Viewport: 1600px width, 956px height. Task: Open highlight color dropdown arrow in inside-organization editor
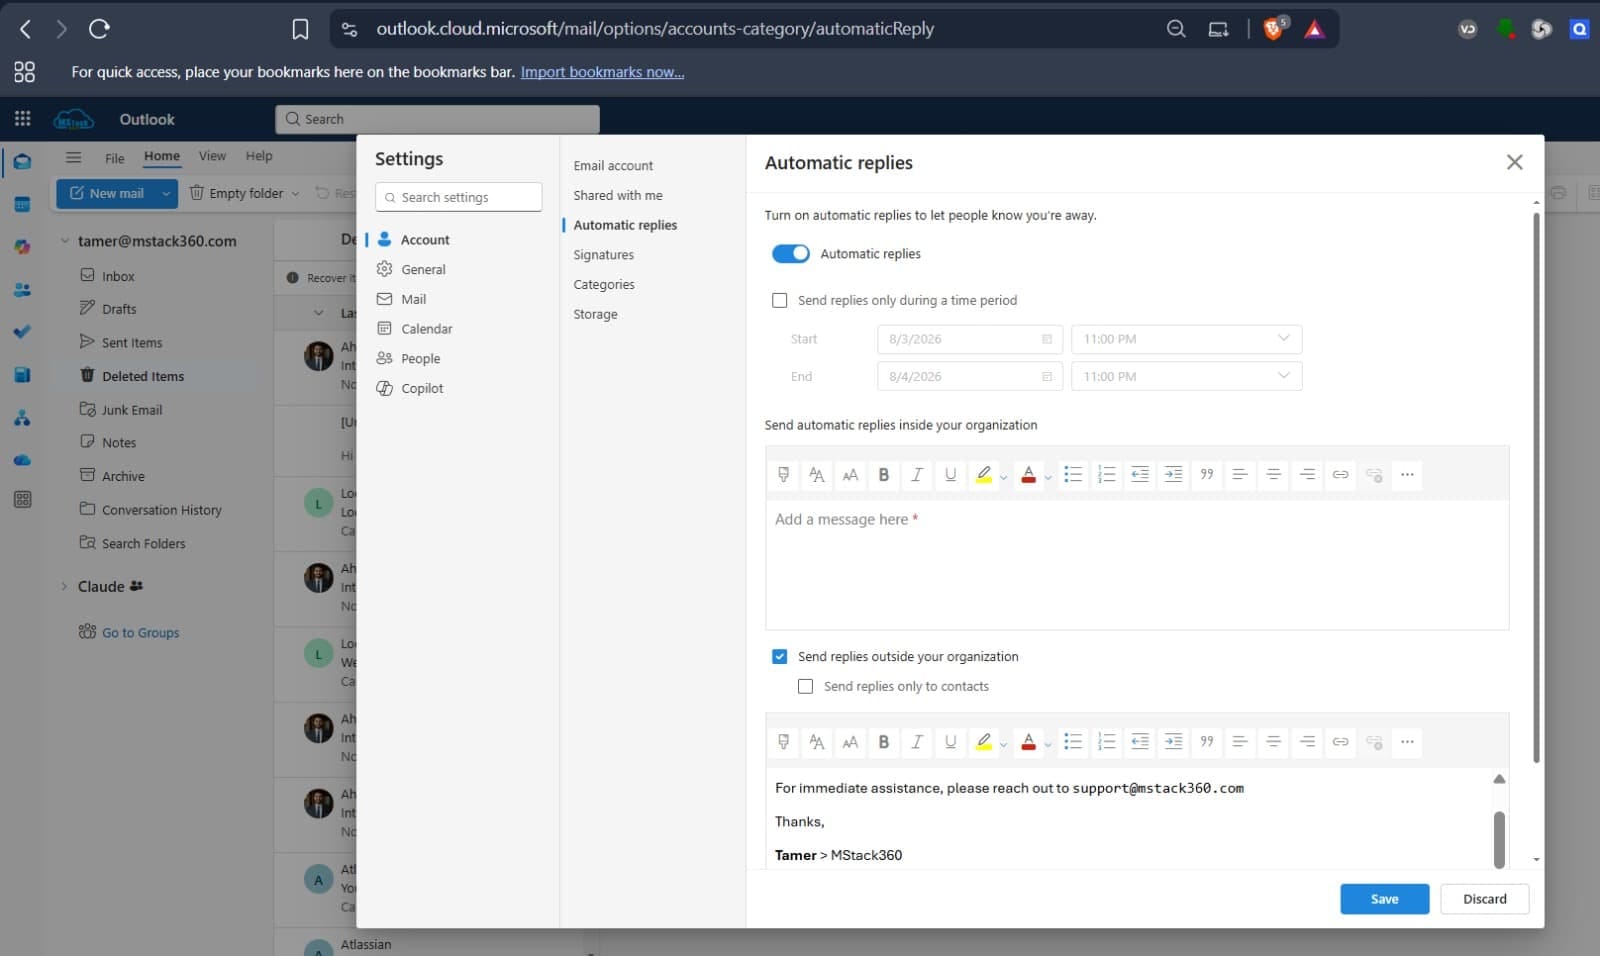click(1003, 477)
